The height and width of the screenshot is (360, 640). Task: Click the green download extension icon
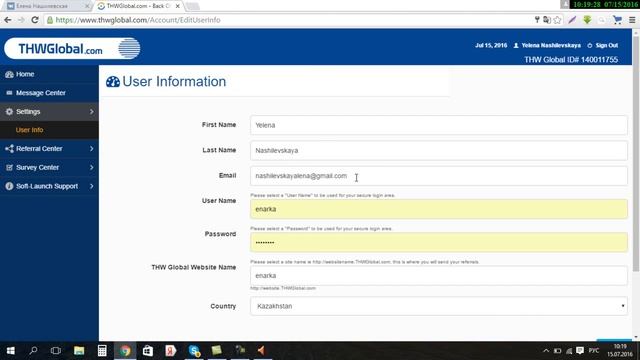point(587,20)
